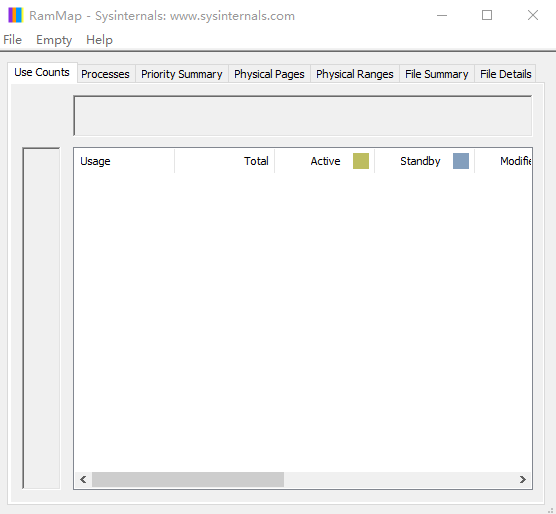Open the Physical Pages tab

[269, 74]
